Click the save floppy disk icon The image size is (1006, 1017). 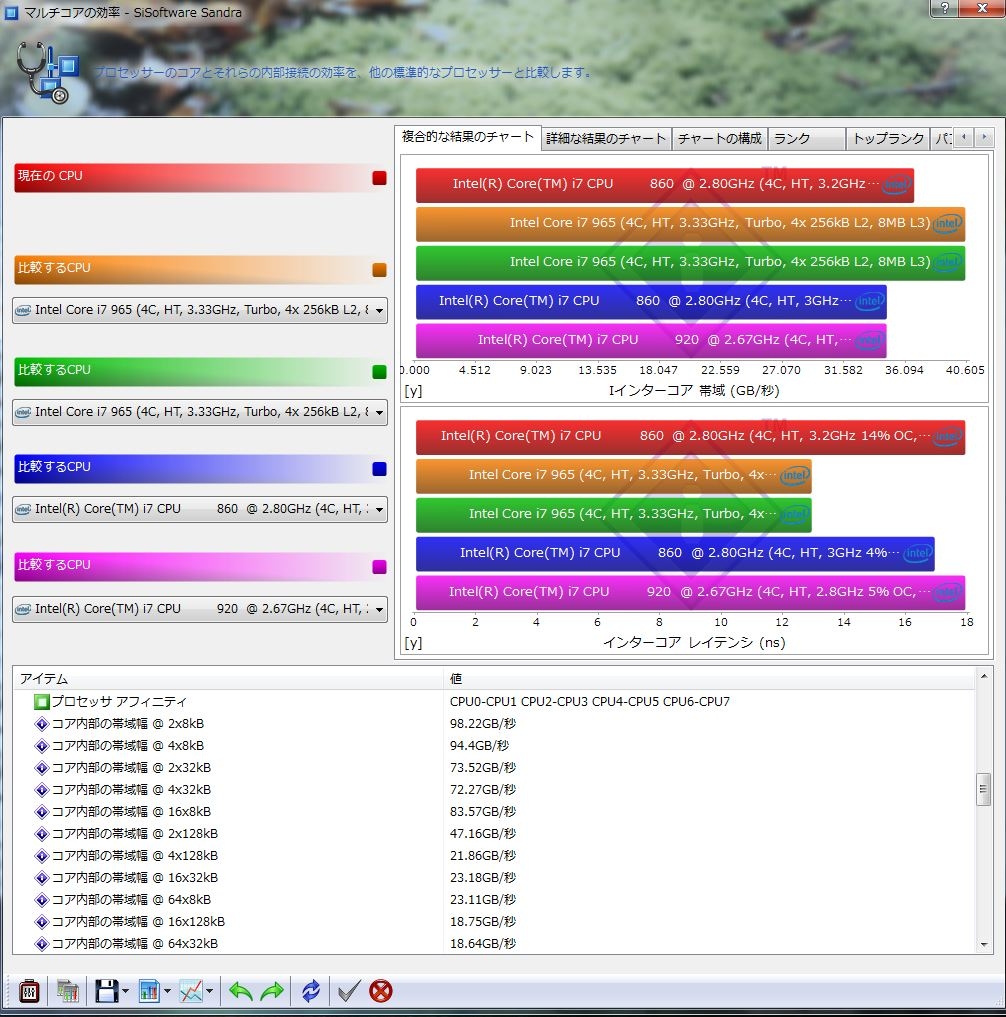click(106, 991)
